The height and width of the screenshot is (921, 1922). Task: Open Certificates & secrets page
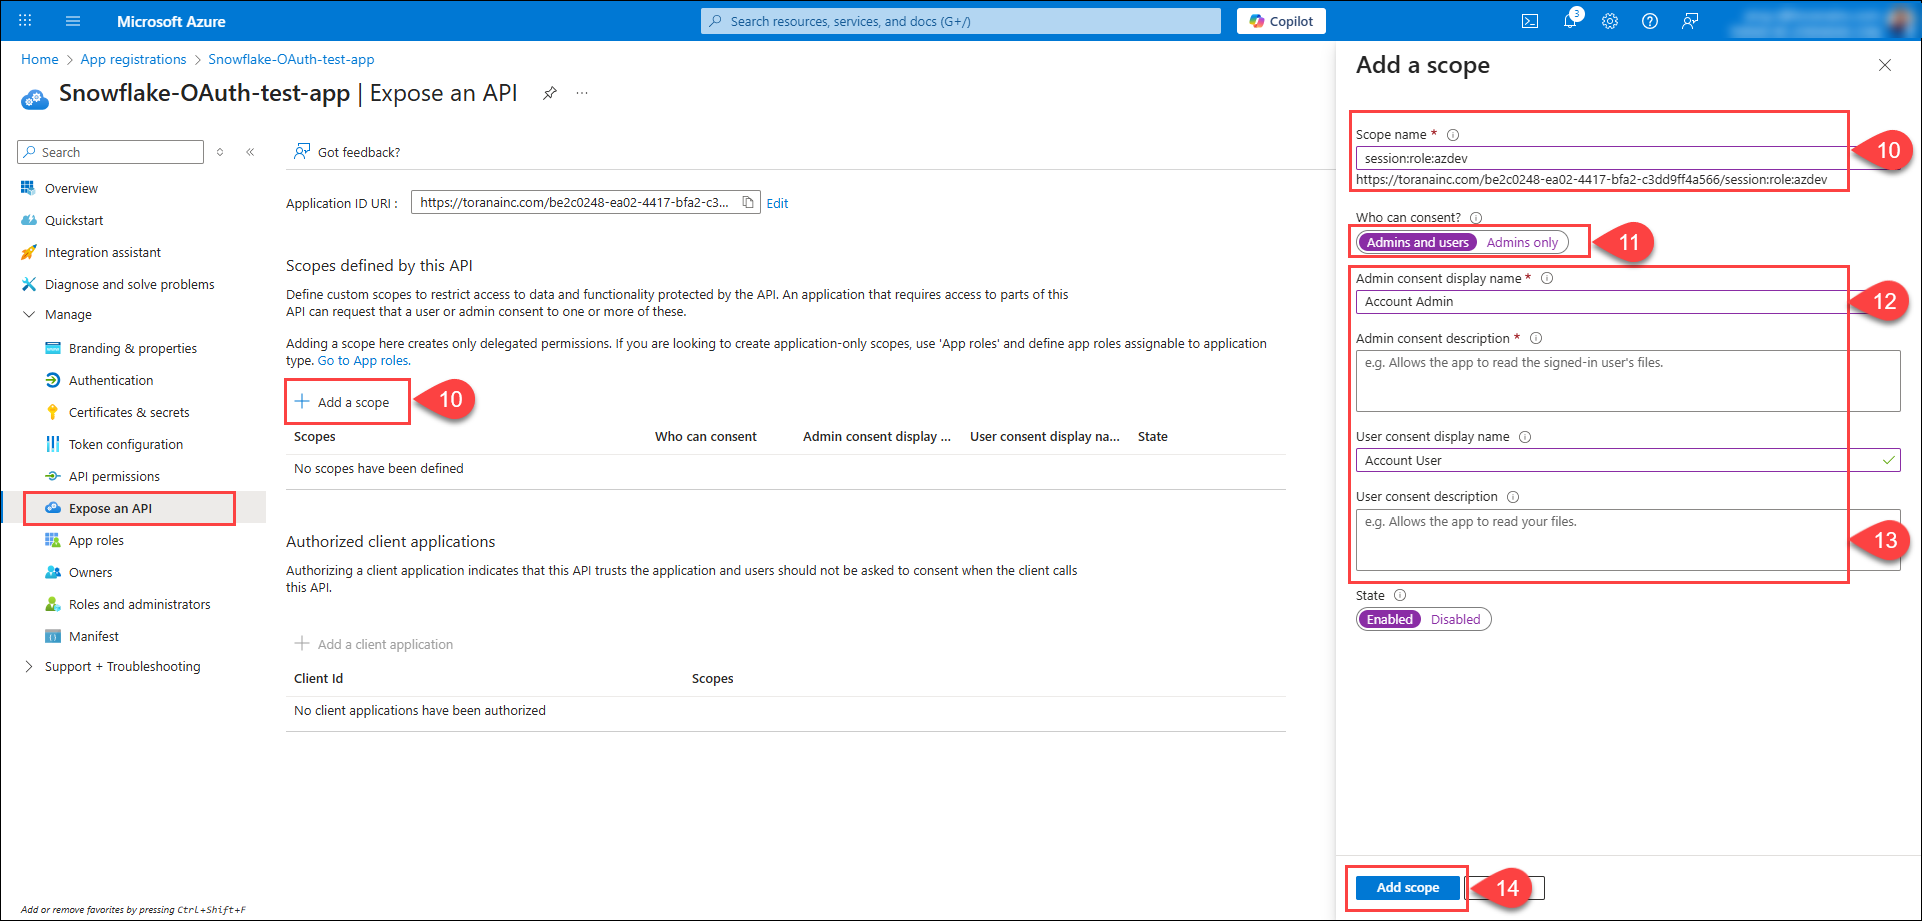coord(129,412)
